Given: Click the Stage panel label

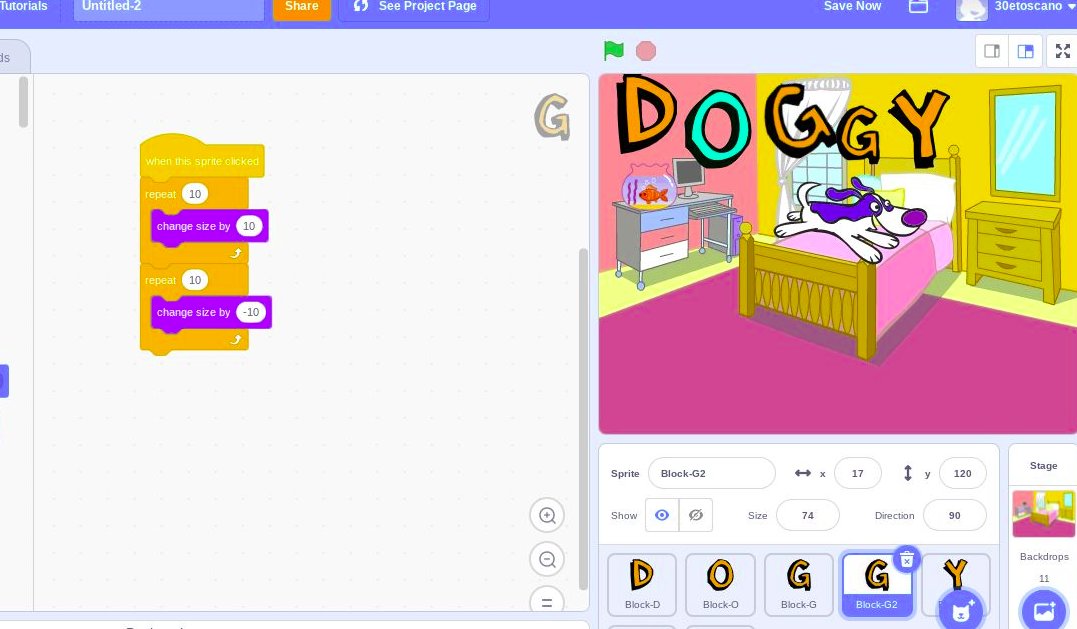Looking at the screenshot, I should 1043,466.
